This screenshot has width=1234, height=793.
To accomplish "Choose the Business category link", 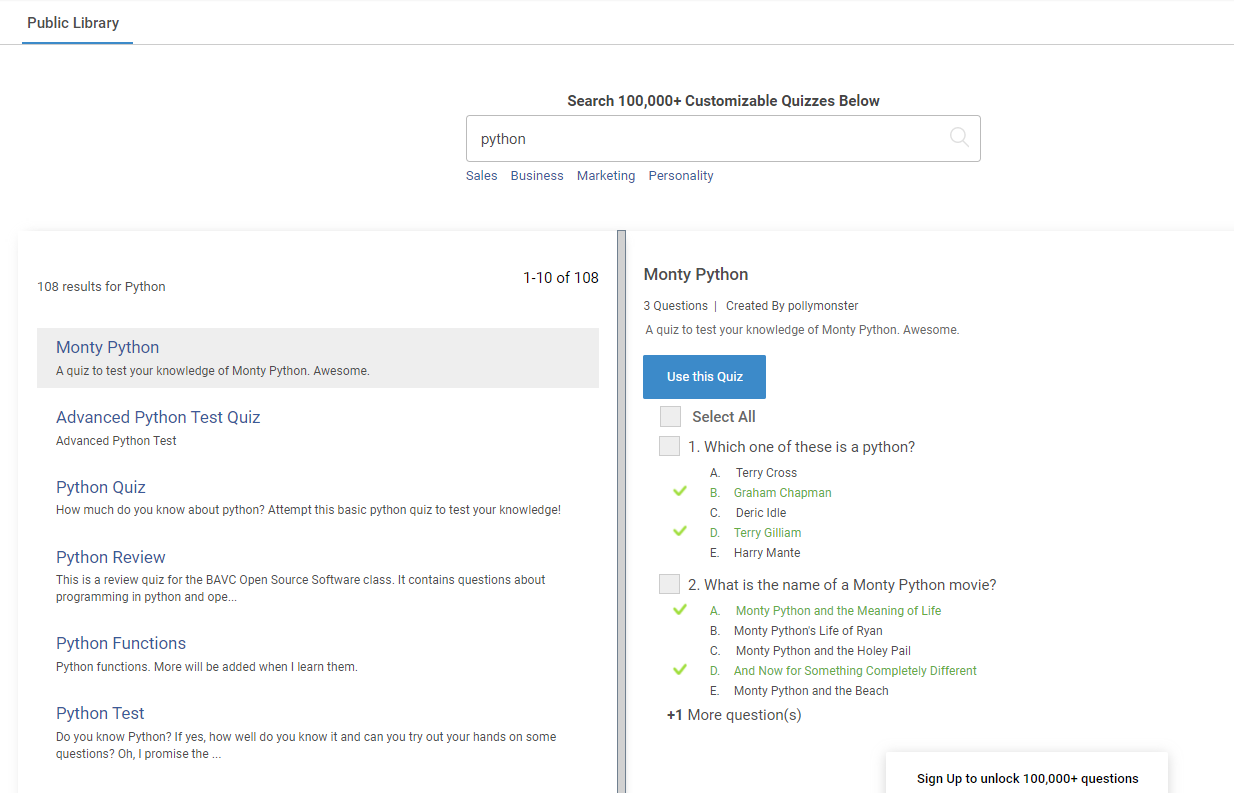I will pyautogui.click(x=537, y=176).
